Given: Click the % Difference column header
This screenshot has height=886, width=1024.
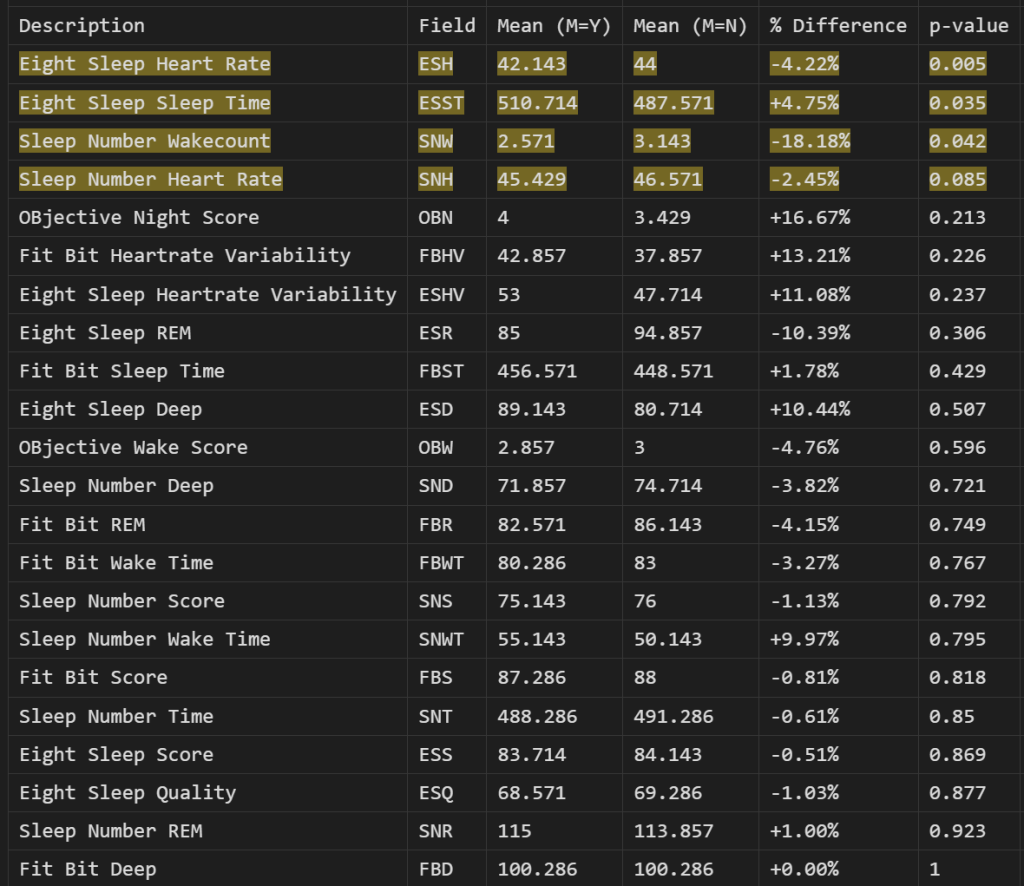Looking at the screenshot, I should (x=838, y=26).
